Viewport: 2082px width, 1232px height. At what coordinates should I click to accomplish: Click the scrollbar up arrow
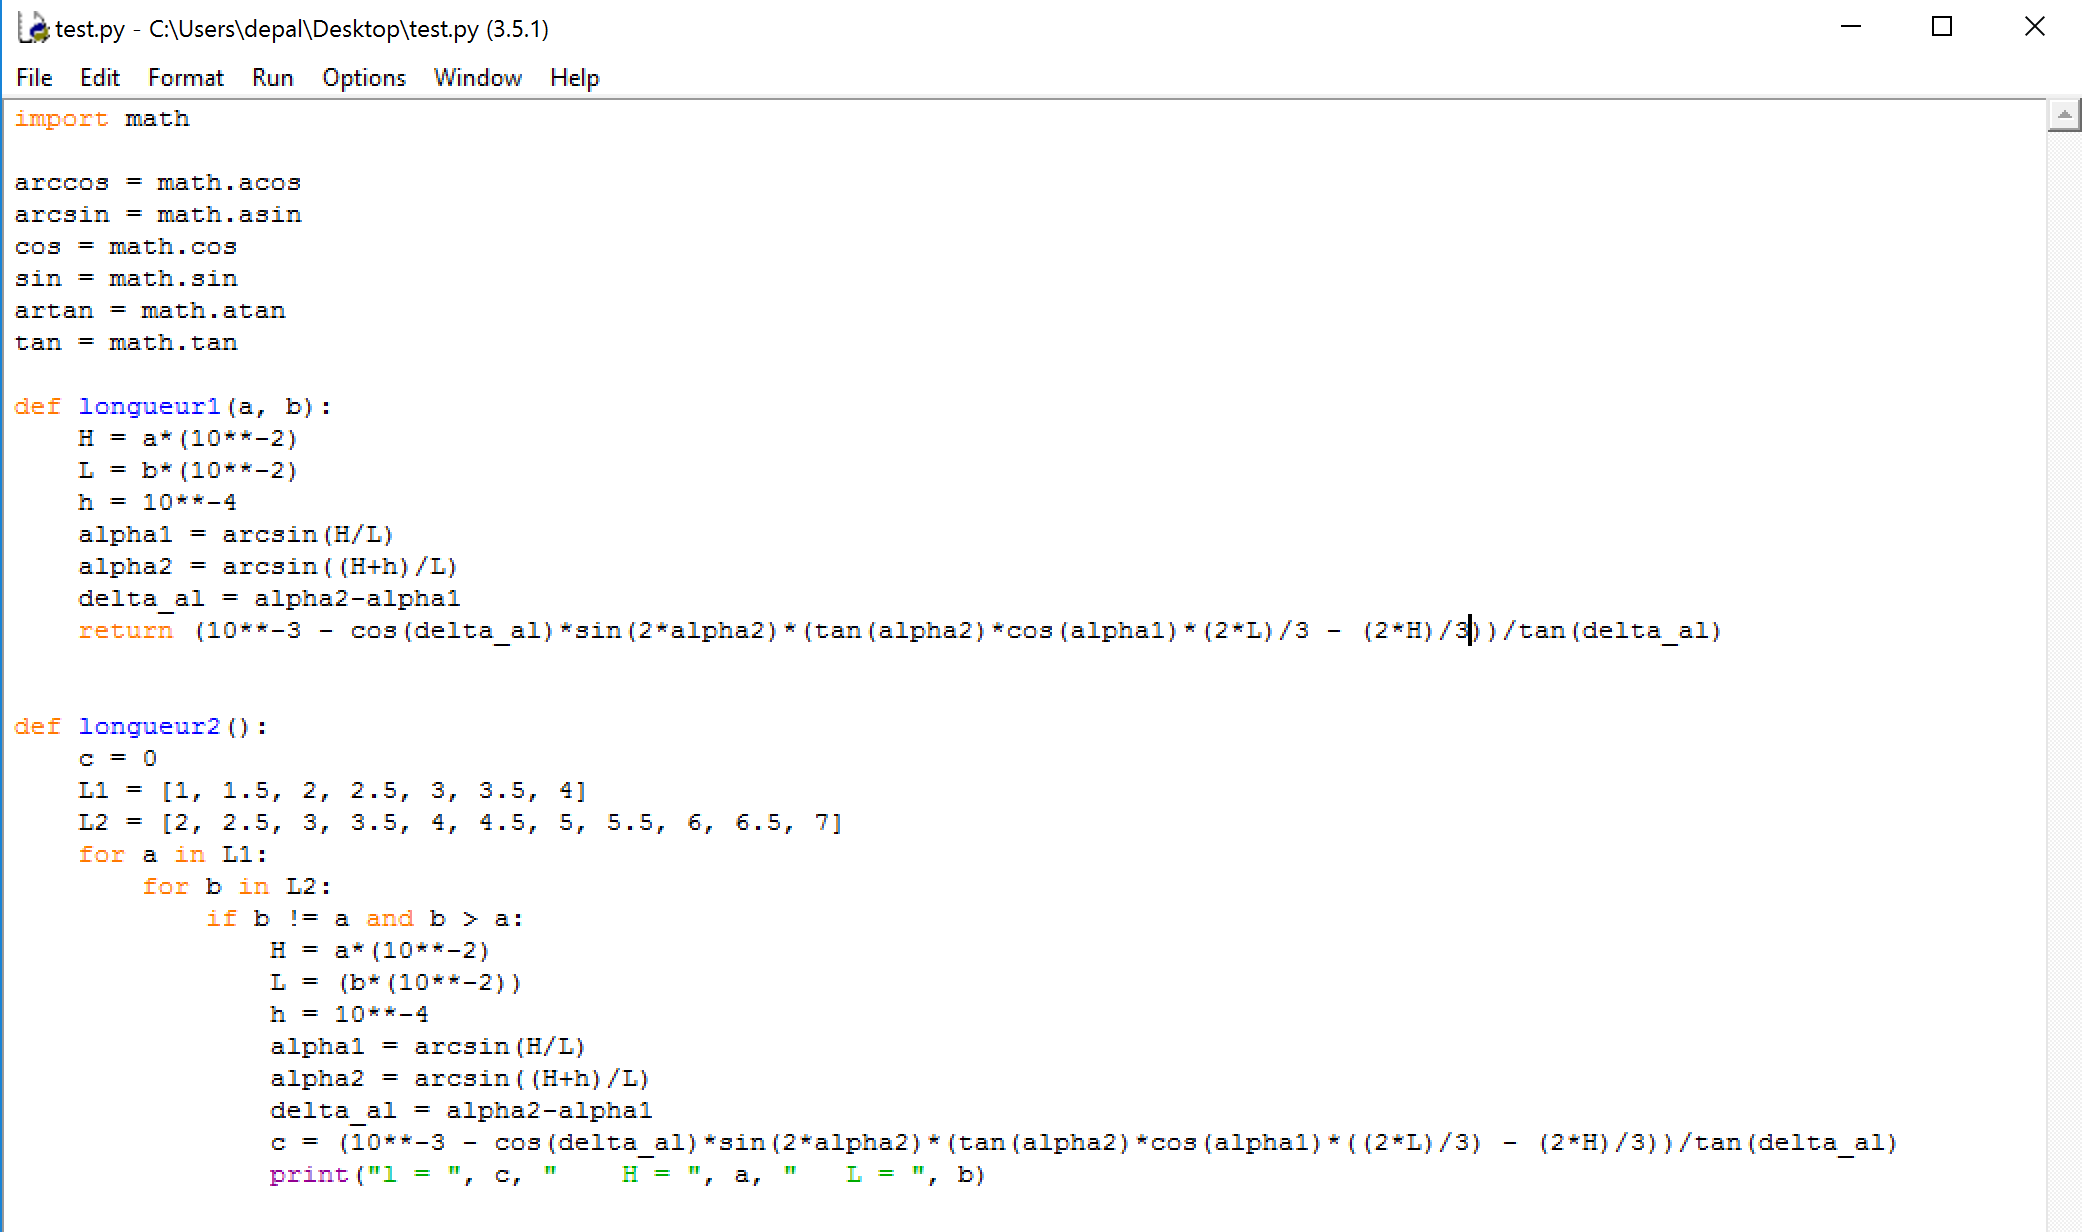point(2063,117)
